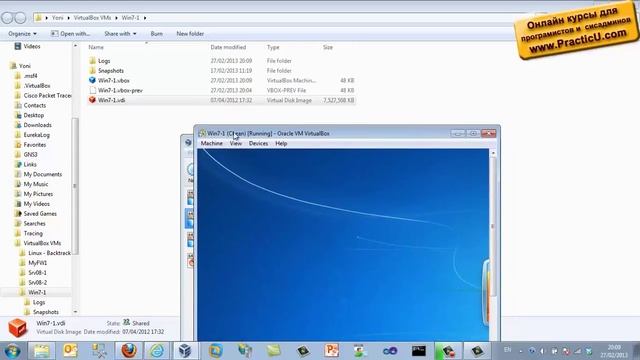
Task: Open EurekaLog folder in navigation tree
Action: click(x=36, y=135)
